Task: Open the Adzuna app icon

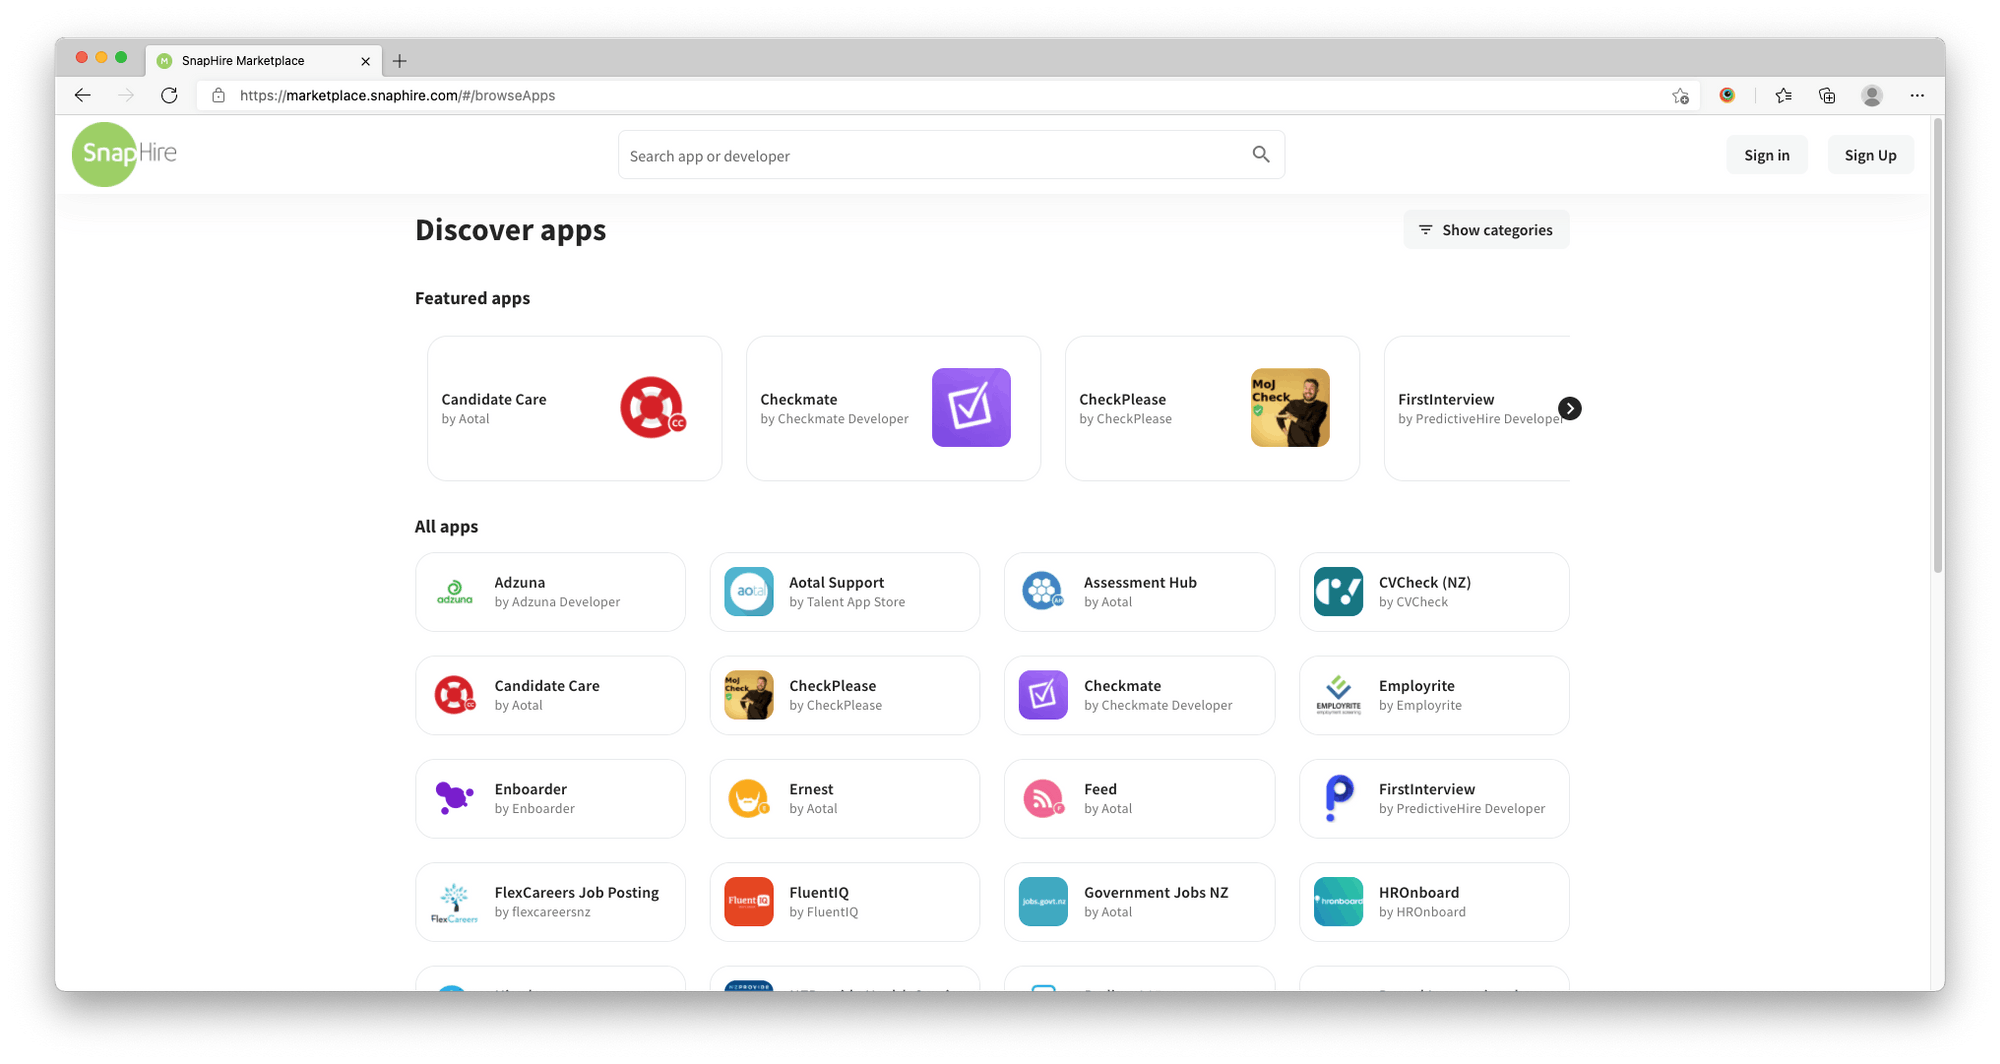Action: (x=455, y=591)
